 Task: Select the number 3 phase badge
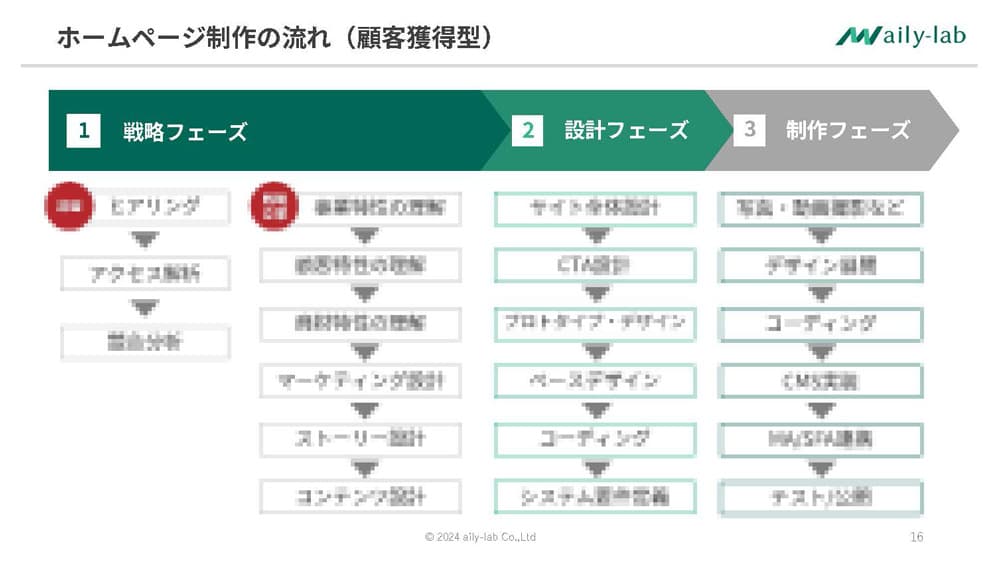[x=749, y=130]
